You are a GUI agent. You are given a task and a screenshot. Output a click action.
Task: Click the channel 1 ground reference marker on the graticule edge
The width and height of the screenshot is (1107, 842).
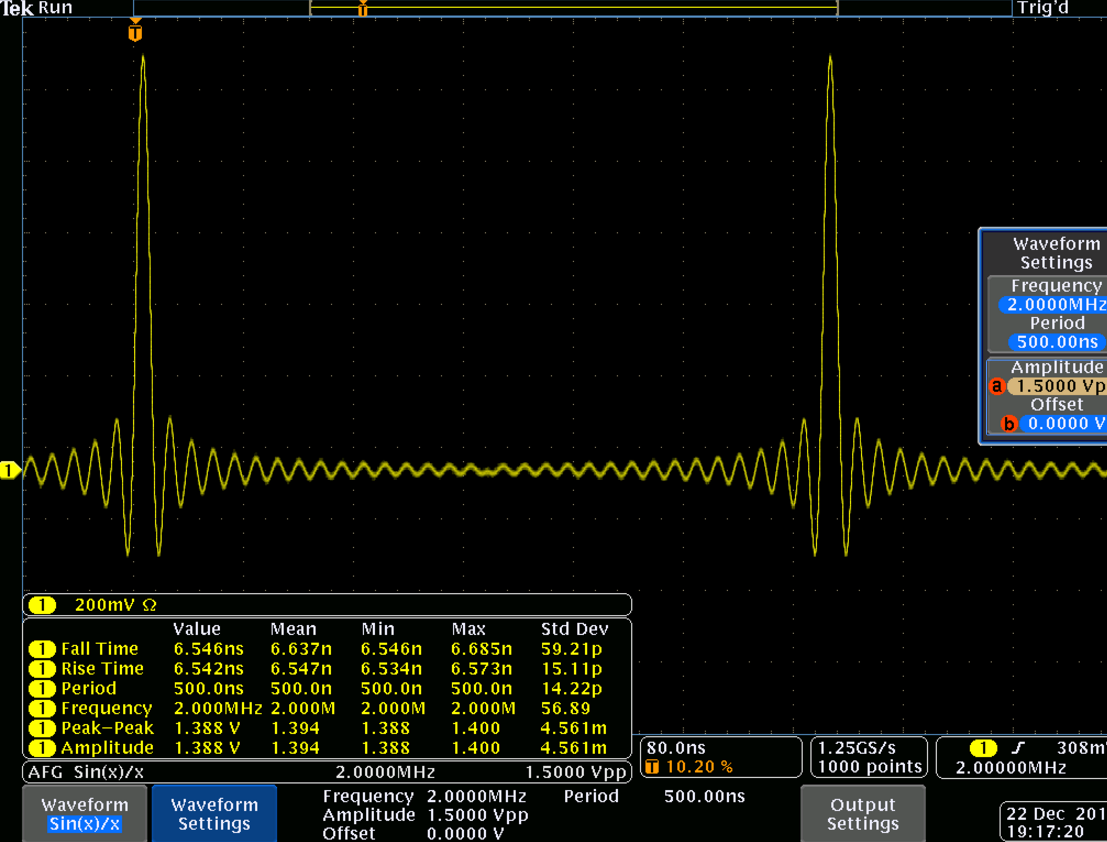(10, 470)
